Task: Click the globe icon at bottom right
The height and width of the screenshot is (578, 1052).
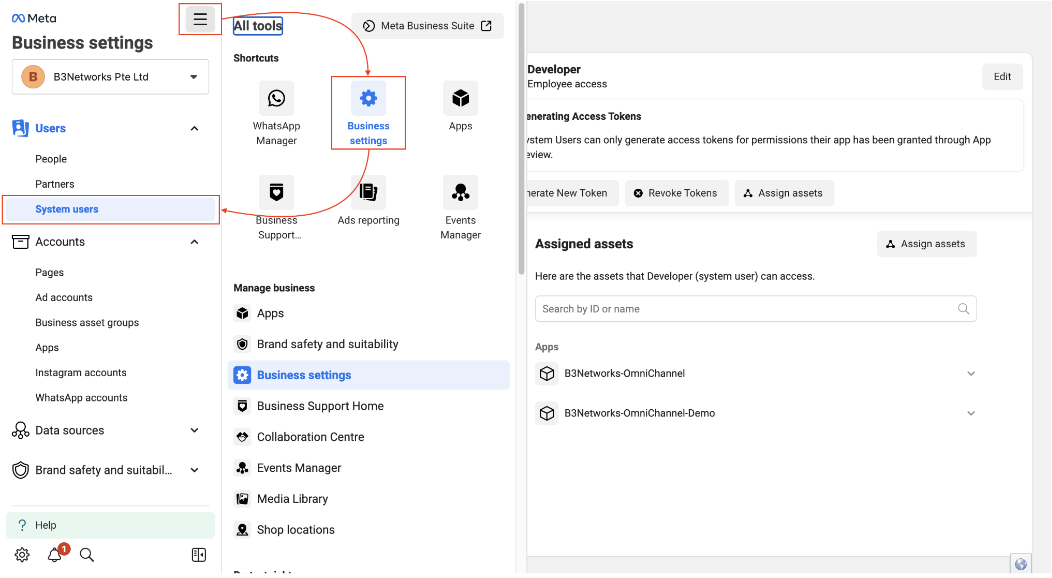Action: [1020, 564]
